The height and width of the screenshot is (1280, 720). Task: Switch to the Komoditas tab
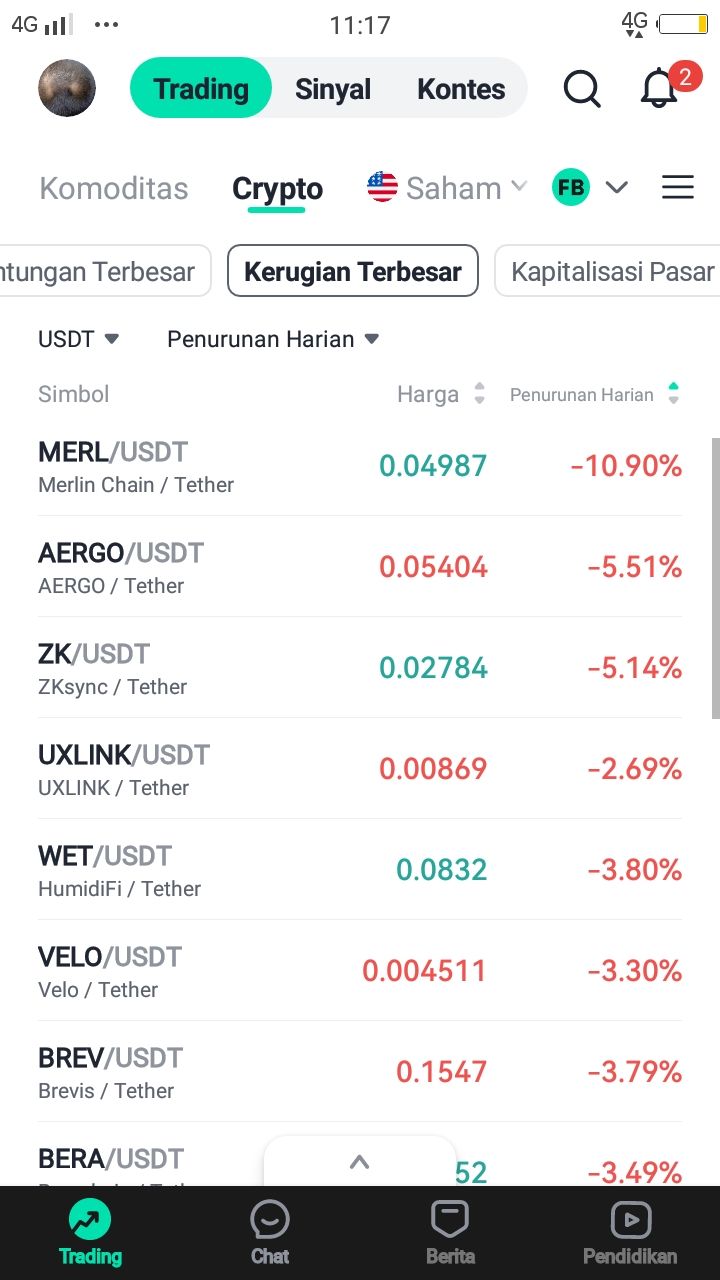tap(114, 188)
